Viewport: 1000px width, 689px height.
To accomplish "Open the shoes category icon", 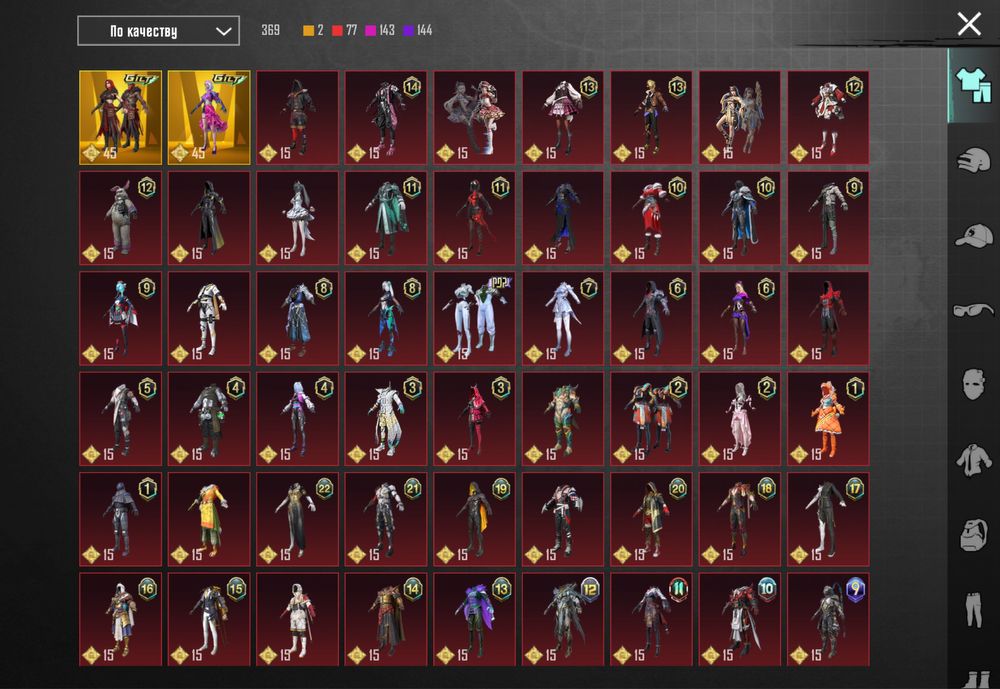I will coord(976,679).
